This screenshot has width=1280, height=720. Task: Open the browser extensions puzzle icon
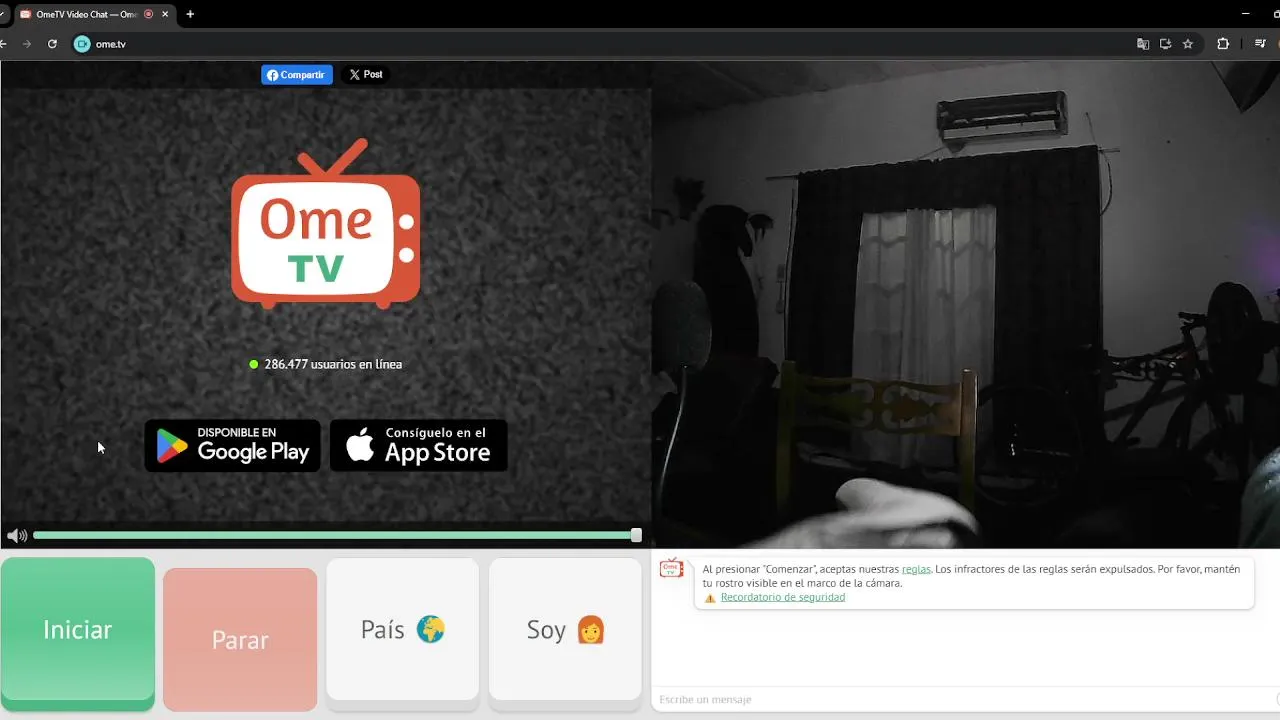1223,44
